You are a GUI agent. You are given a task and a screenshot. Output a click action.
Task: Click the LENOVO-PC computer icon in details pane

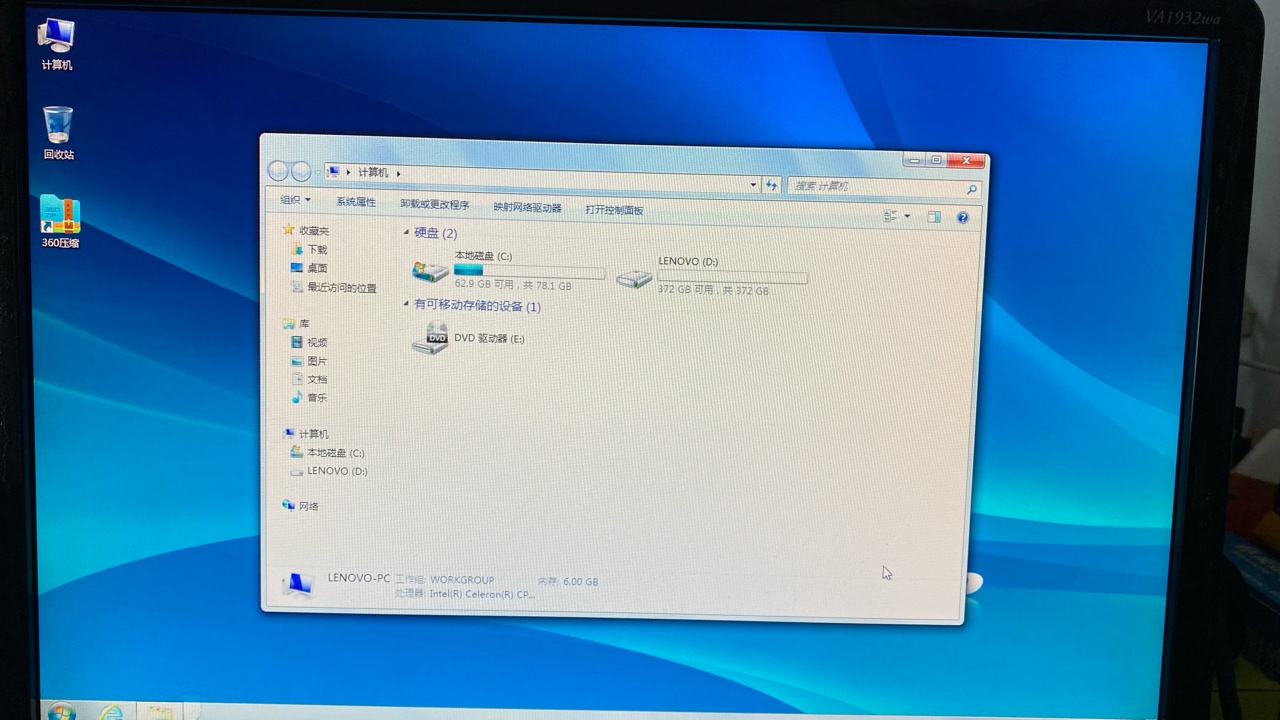(297, 585)
